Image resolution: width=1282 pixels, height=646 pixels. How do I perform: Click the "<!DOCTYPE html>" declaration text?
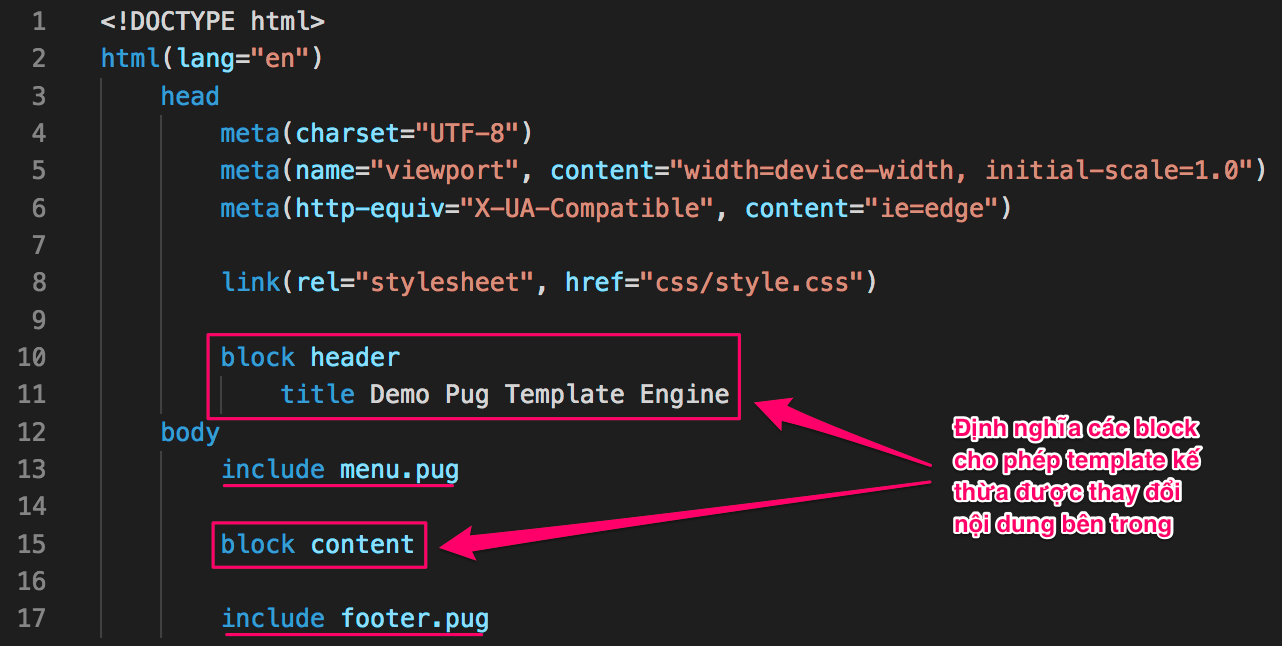pos(213,21)
